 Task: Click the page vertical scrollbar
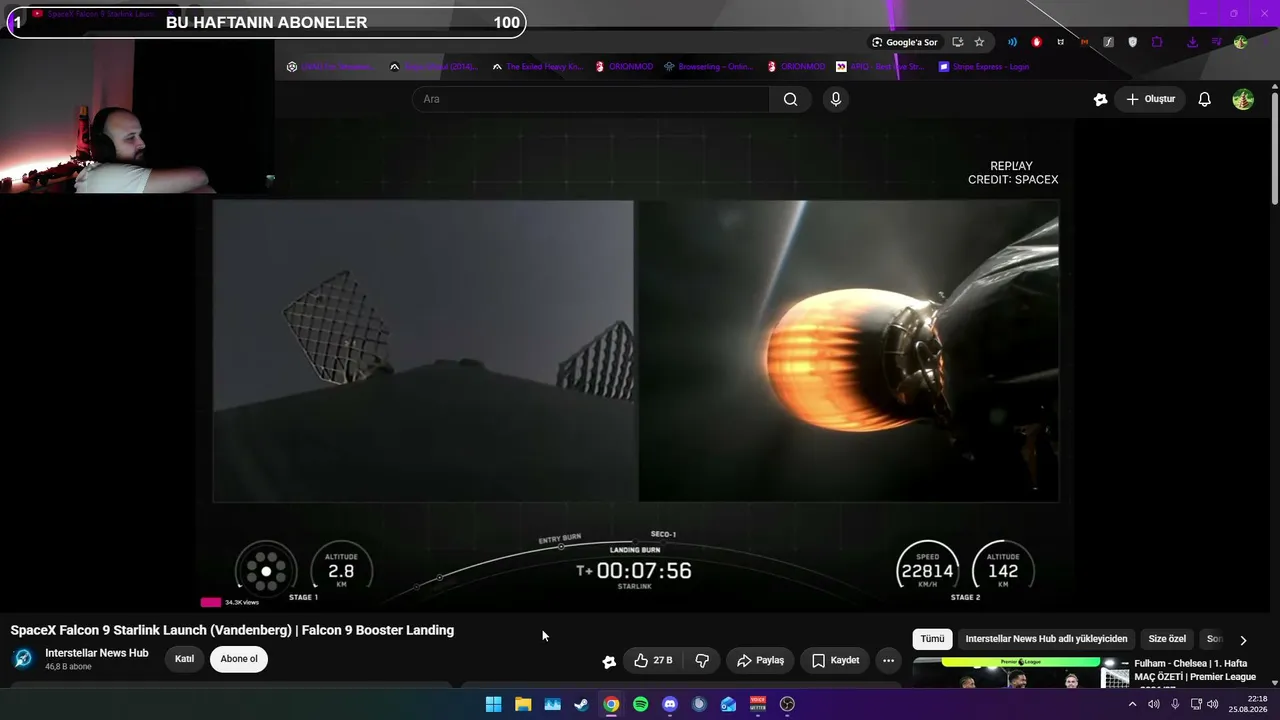pyautogui.click(x=1274, y=150)
